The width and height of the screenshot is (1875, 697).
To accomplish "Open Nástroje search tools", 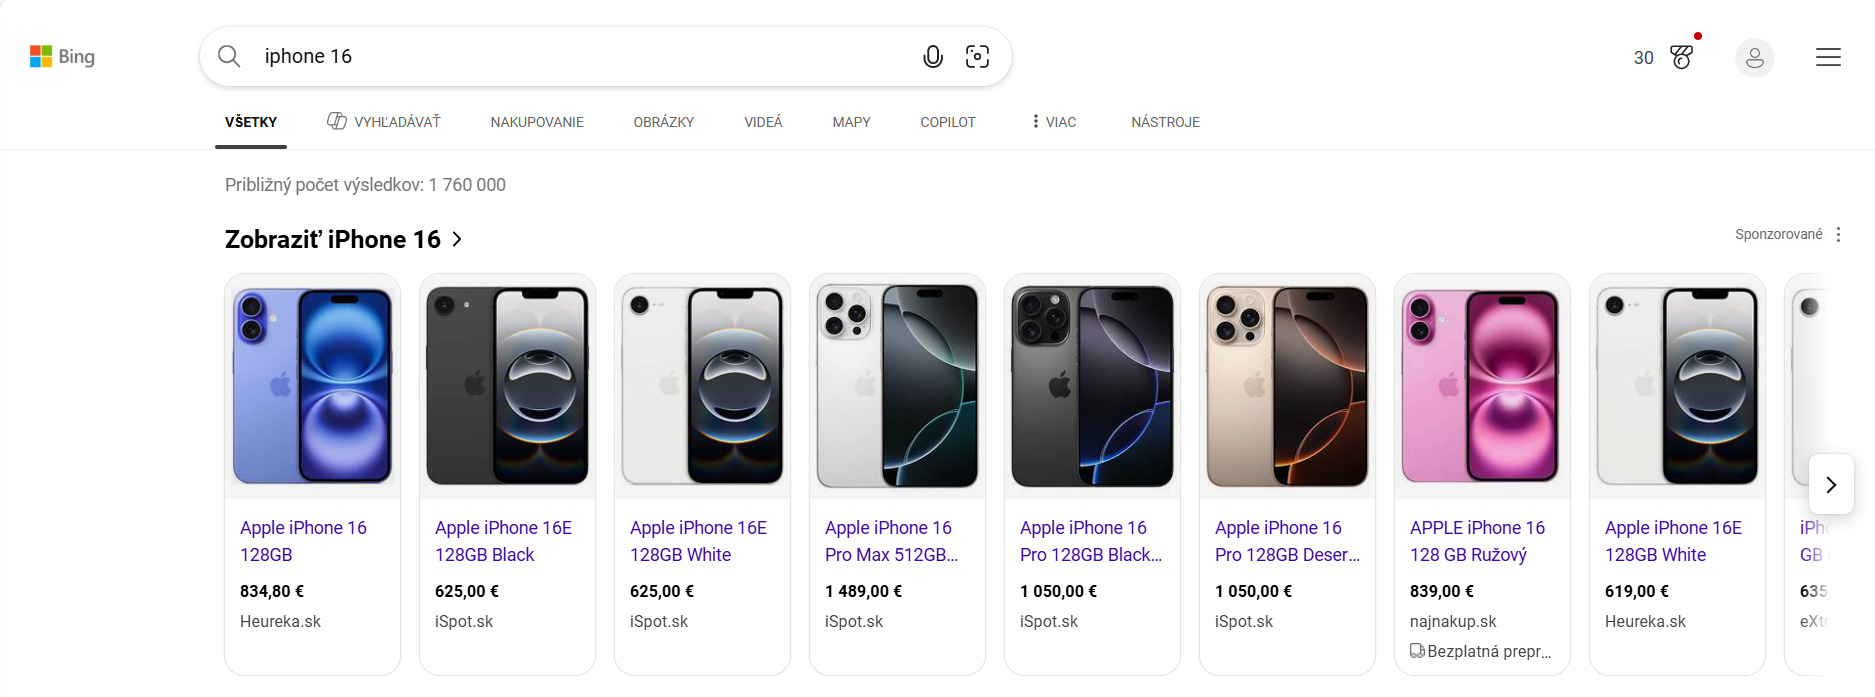I will point(1165,122).
